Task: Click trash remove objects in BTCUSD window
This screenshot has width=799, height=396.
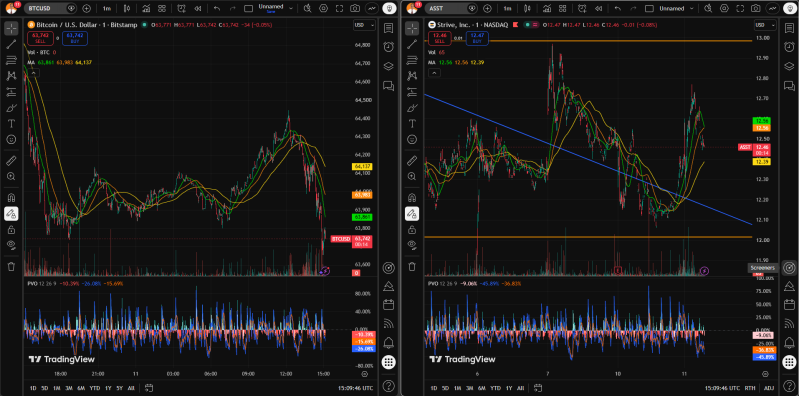Action: point(11,266)
